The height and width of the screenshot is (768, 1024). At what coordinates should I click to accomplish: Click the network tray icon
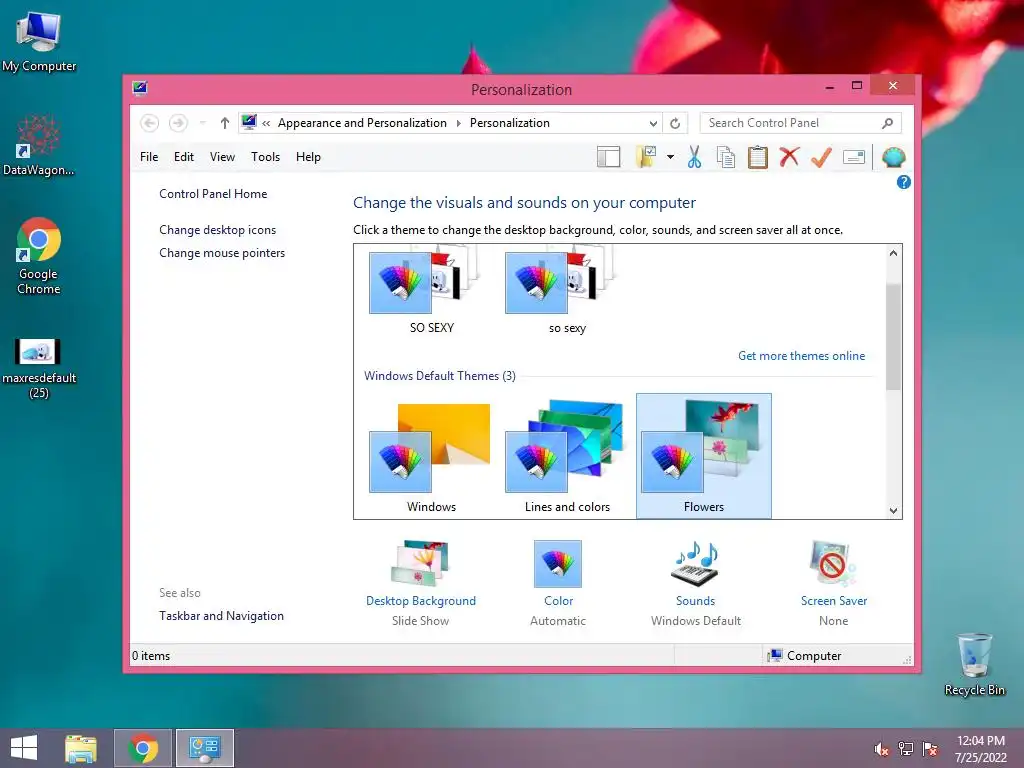click(x=905, y=749)
